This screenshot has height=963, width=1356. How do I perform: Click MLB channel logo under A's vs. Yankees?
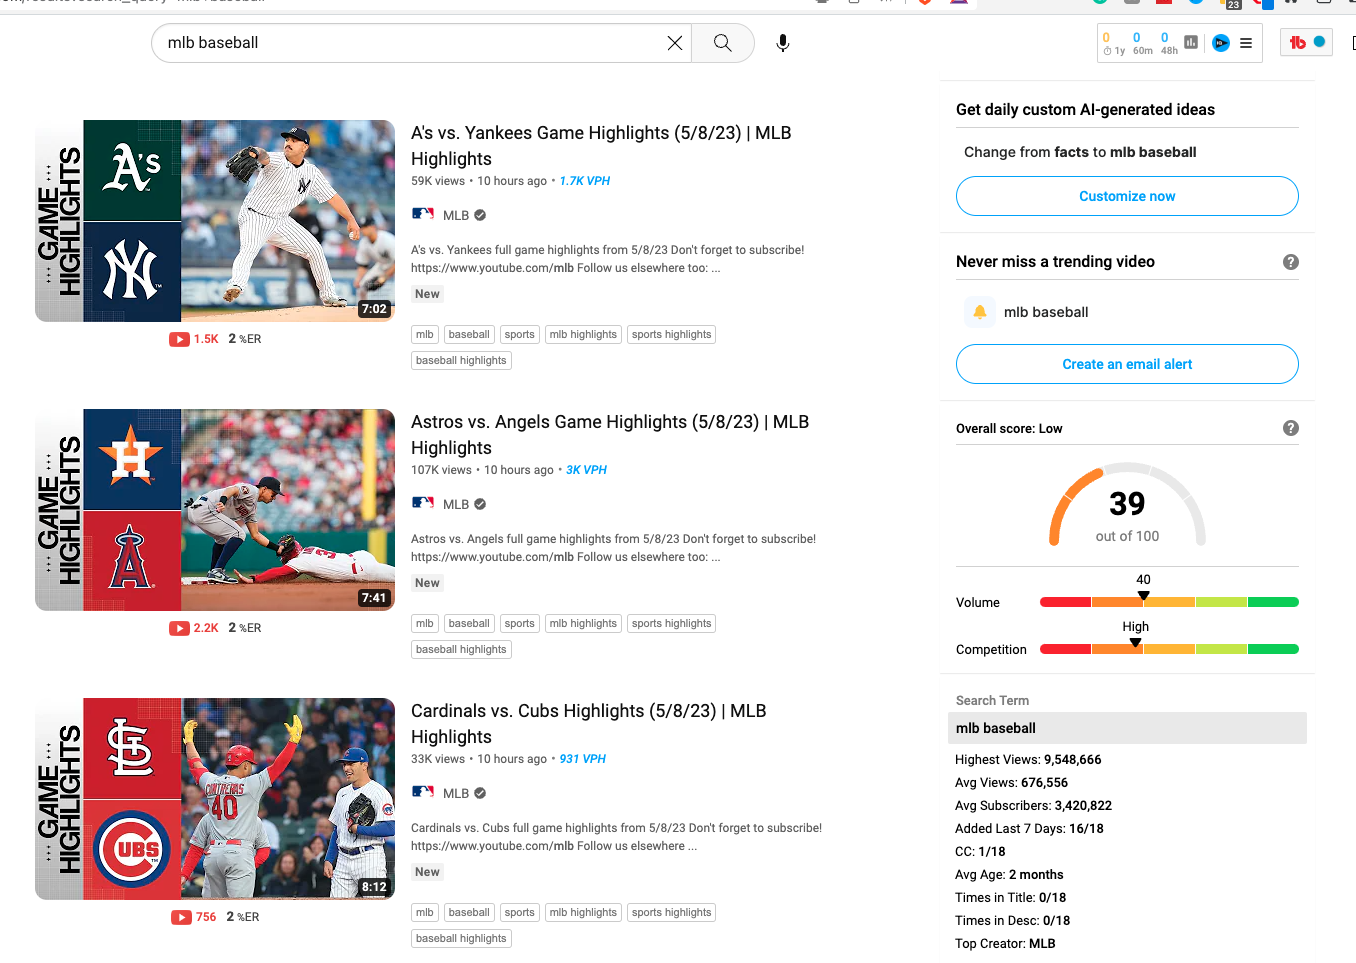click(x=423, y=215)
